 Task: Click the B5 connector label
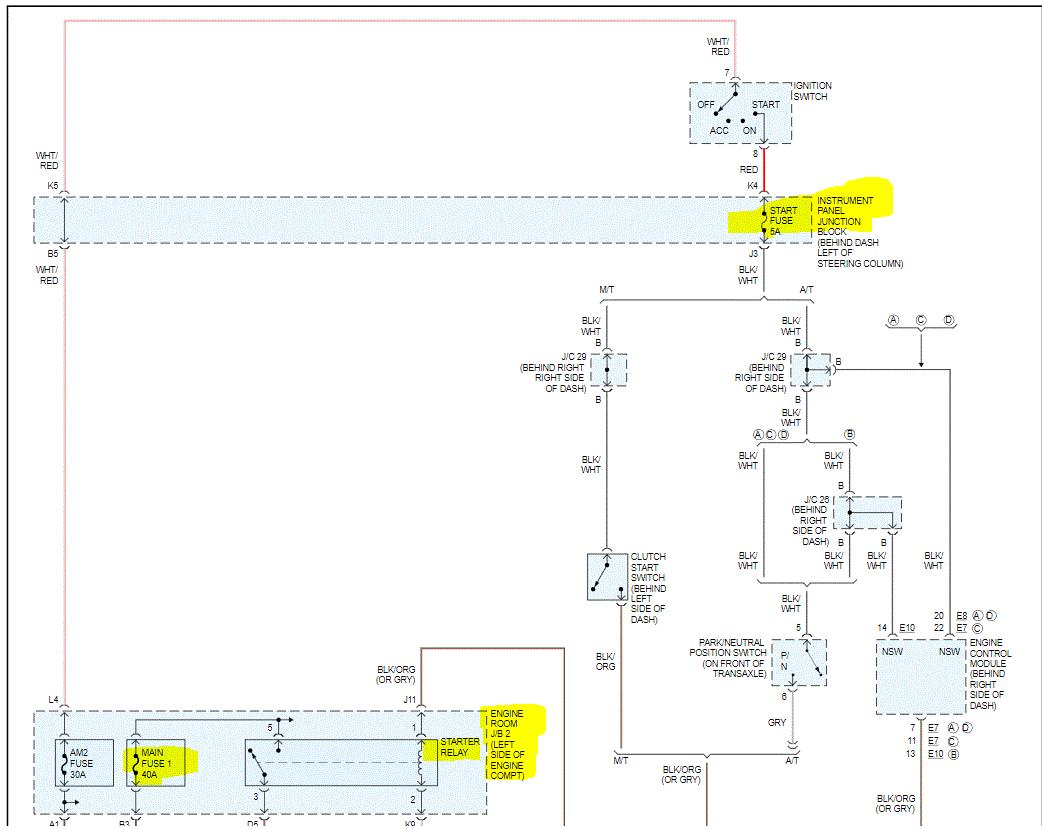pyautogui.click(x=52, y=253)
